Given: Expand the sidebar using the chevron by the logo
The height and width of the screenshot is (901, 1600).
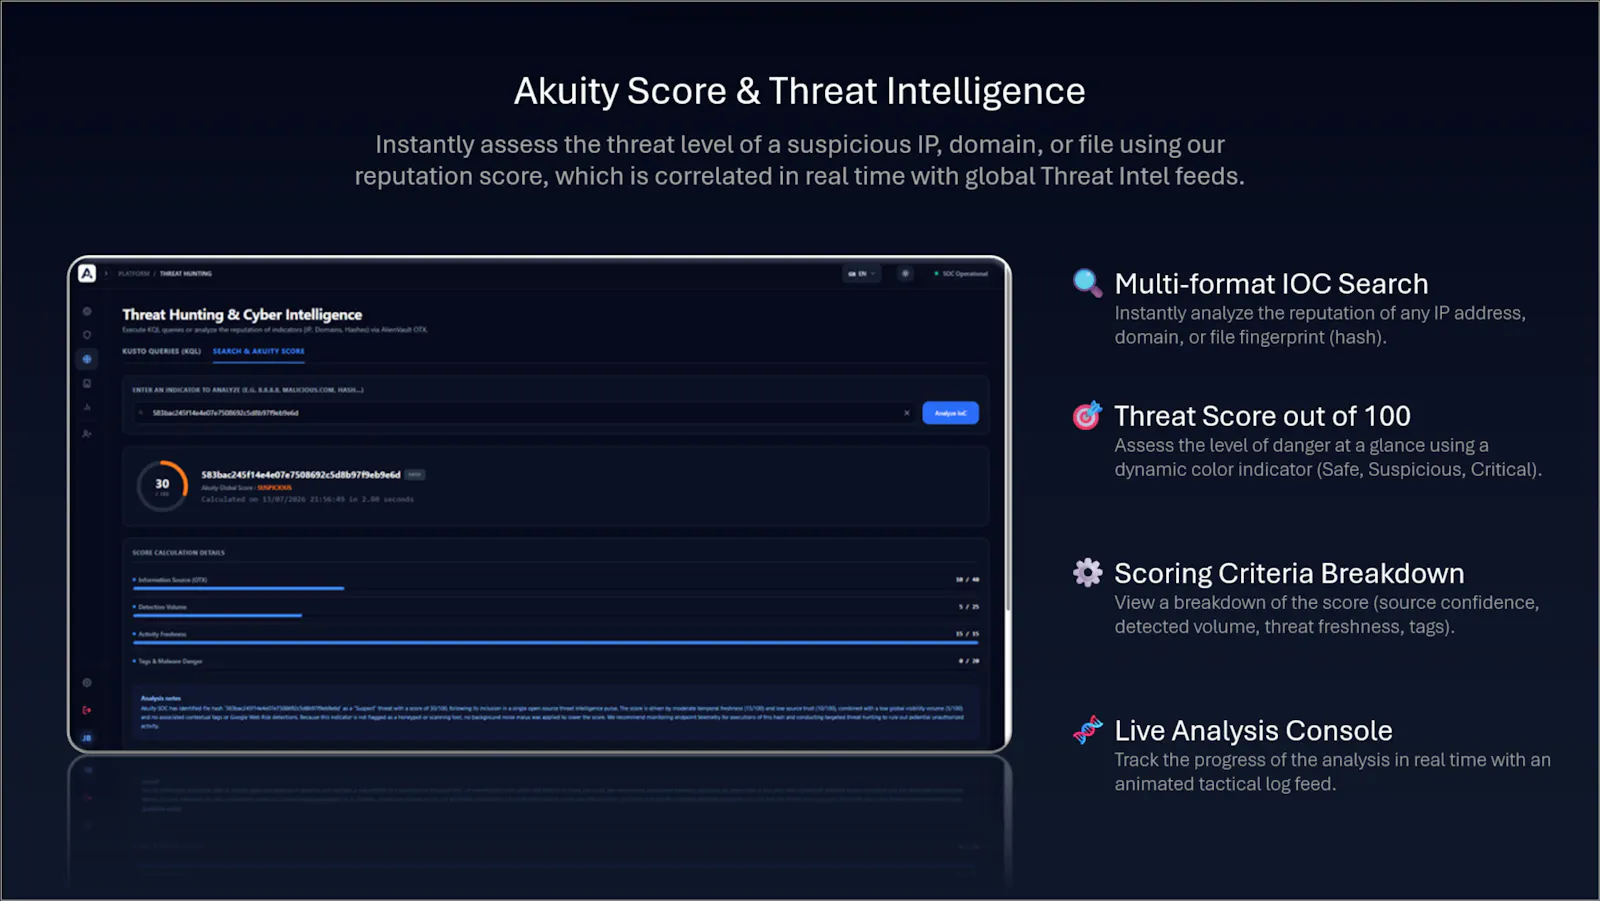Looking at the screenshot, I should (106, 273).
